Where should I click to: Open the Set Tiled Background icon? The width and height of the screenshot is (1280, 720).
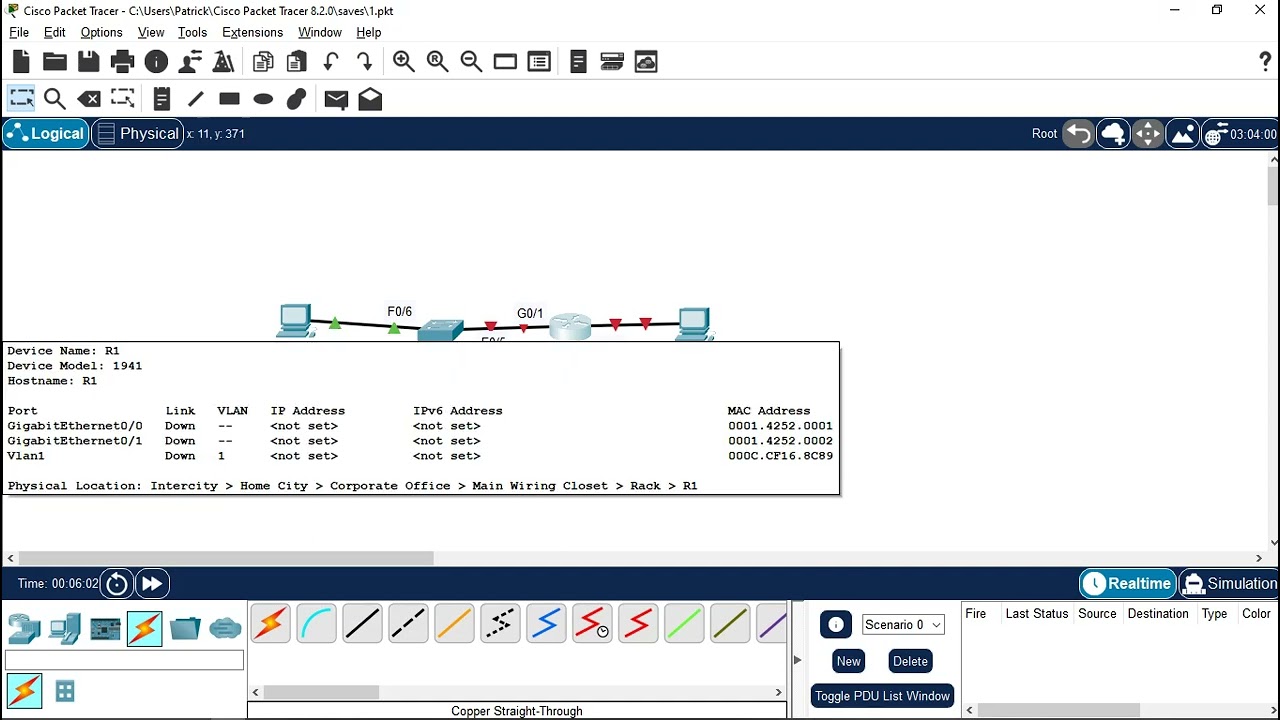[x=1182, y=134]
